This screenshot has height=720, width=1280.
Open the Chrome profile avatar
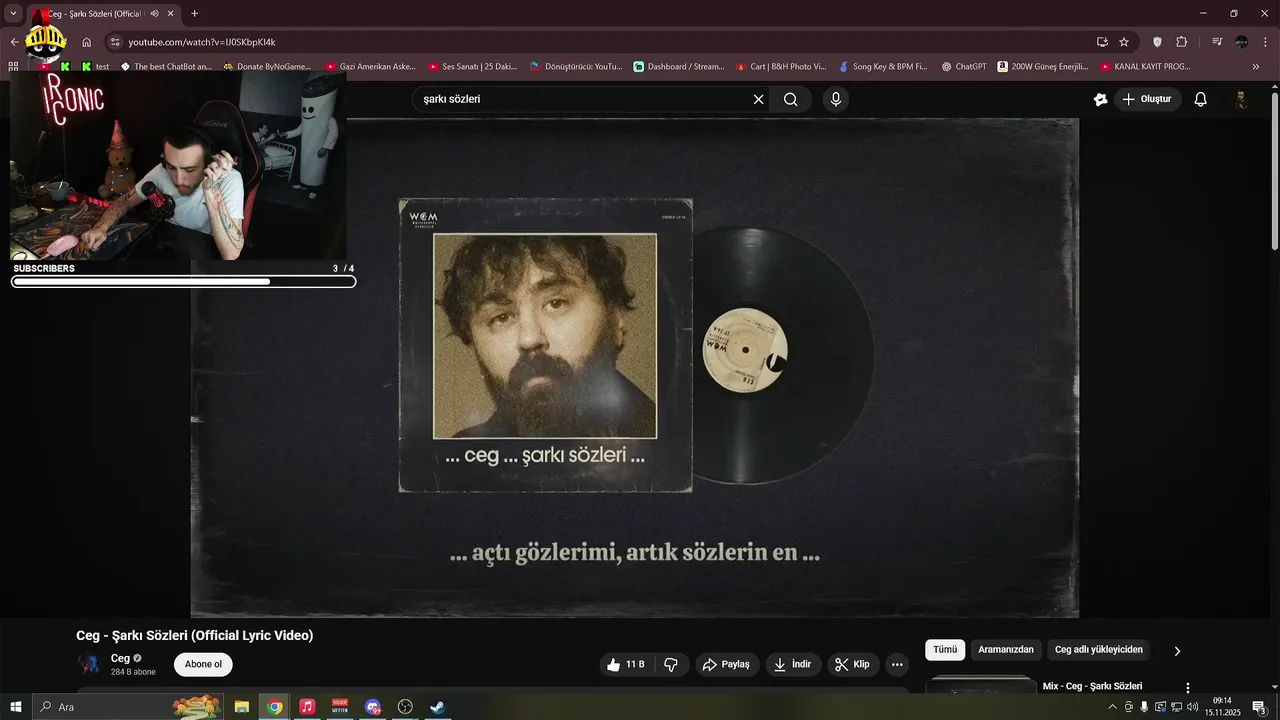1241,42
